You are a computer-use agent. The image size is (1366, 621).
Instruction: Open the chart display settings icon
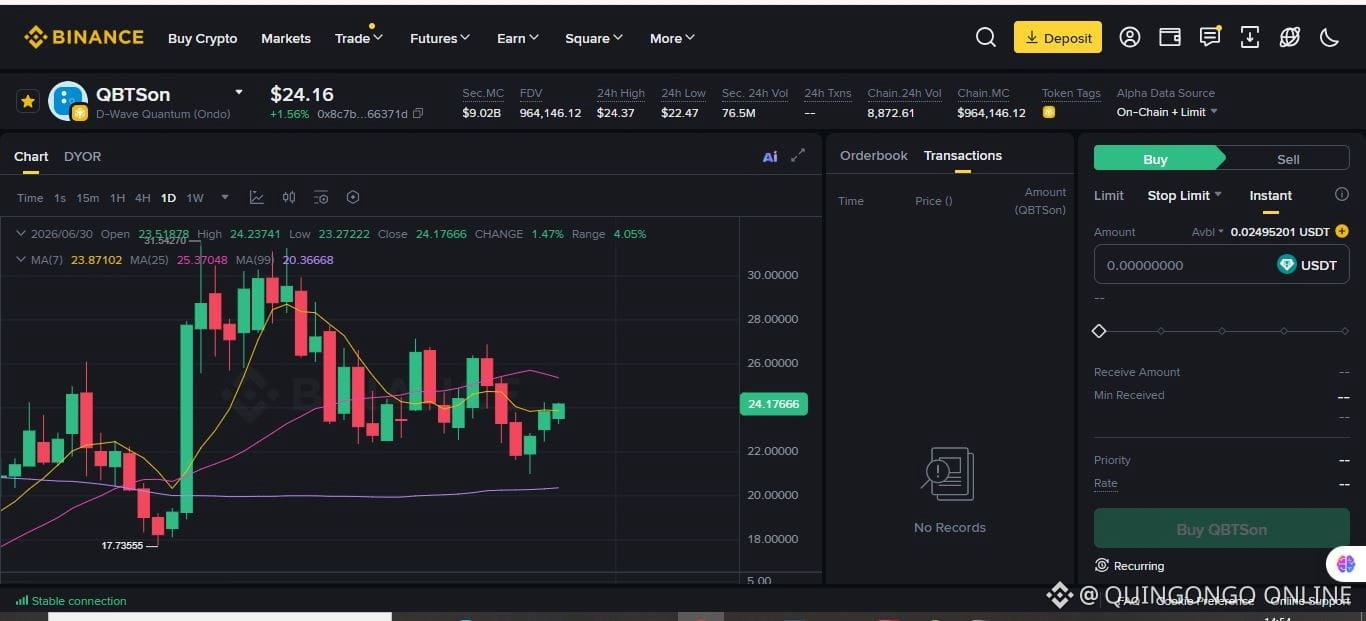click(321, 198)
